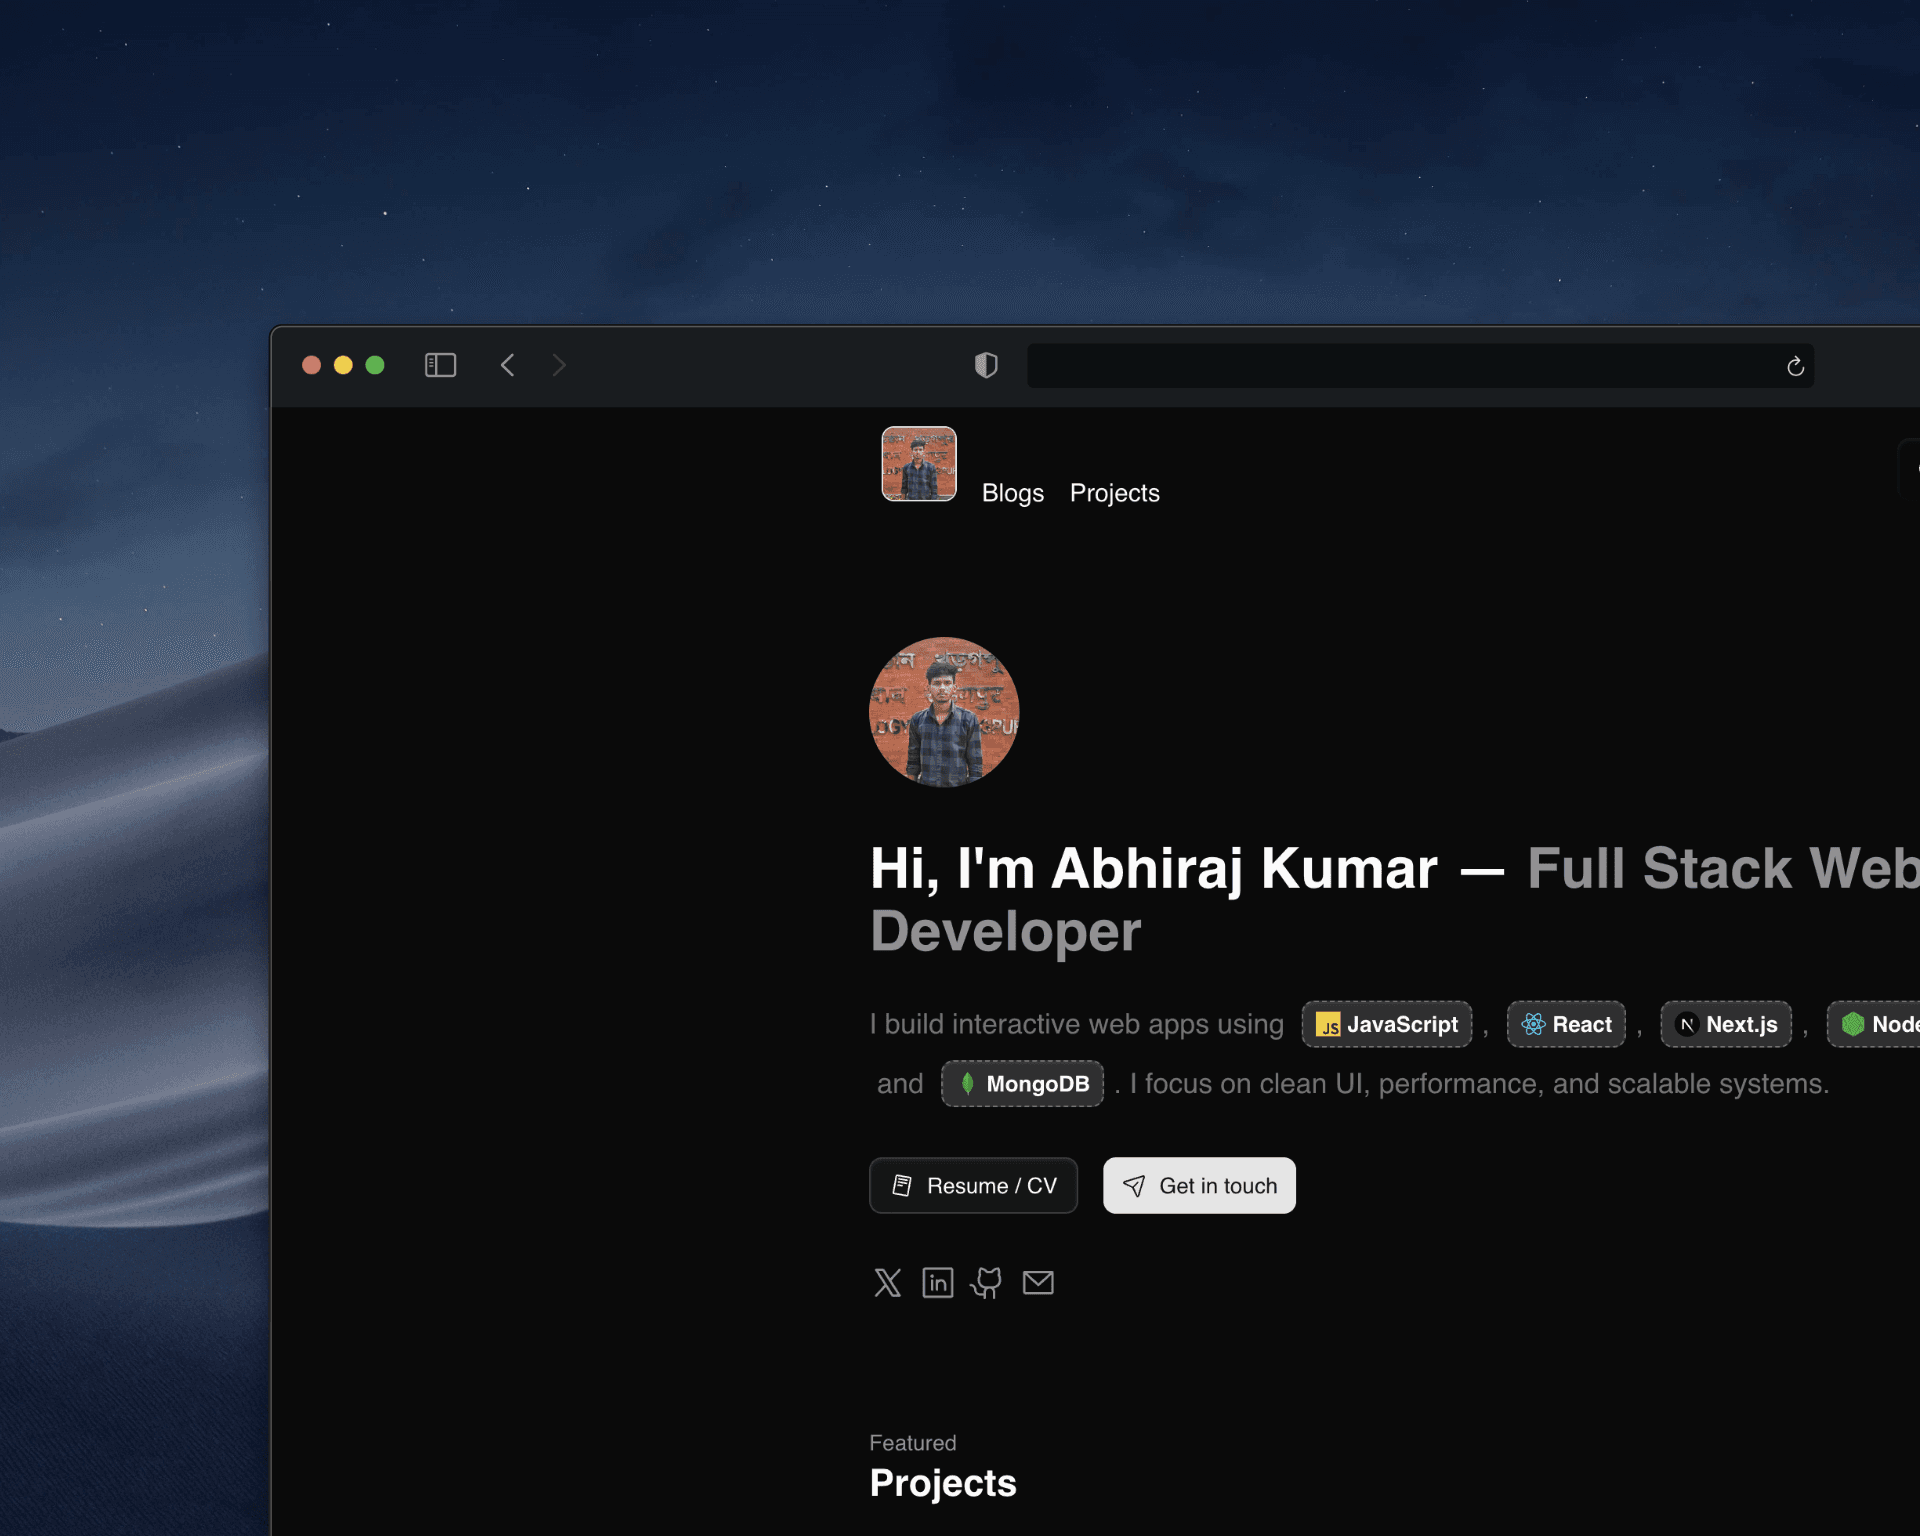Click the email envelope icon
Screen dimensions: 1920x1536
[1038, 1283]
